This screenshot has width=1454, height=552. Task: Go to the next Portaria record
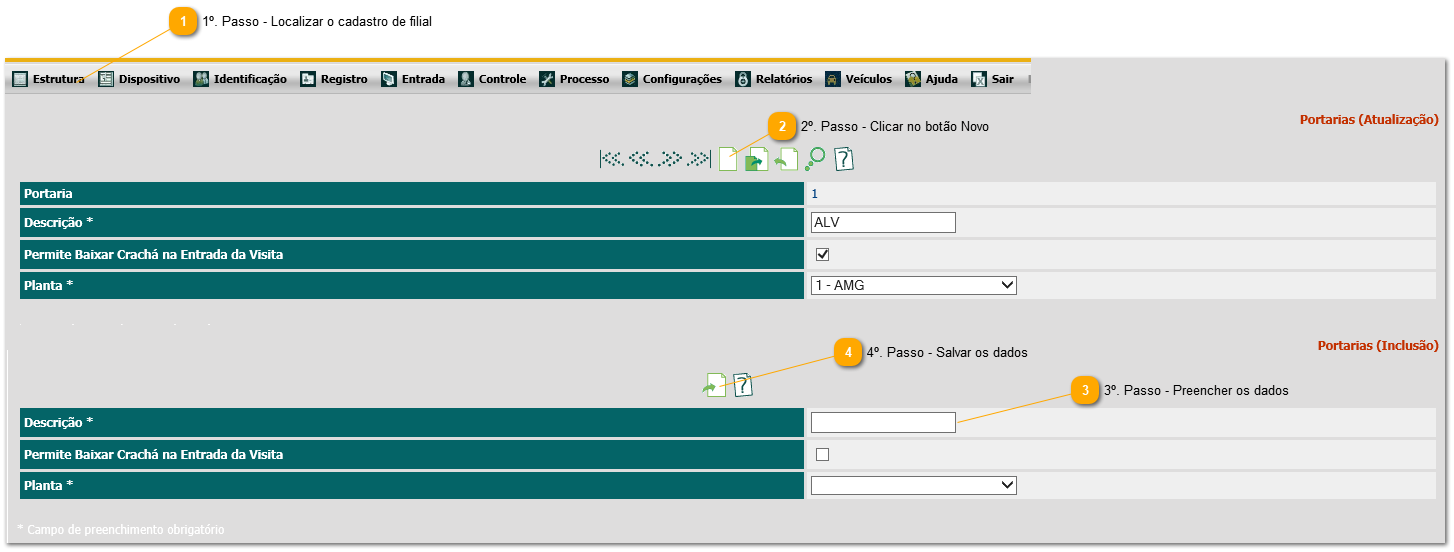(x=671, y=158)
